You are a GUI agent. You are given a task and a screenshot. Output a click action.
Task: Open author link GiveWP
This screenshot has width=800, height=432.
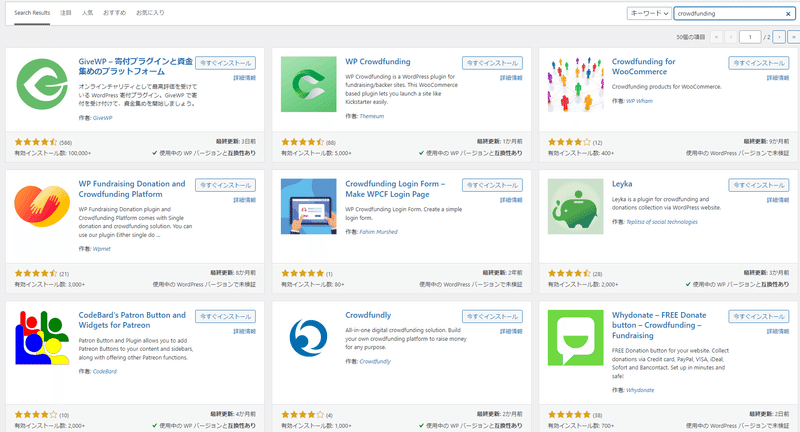pyautogui.click(x=103, y=118)
